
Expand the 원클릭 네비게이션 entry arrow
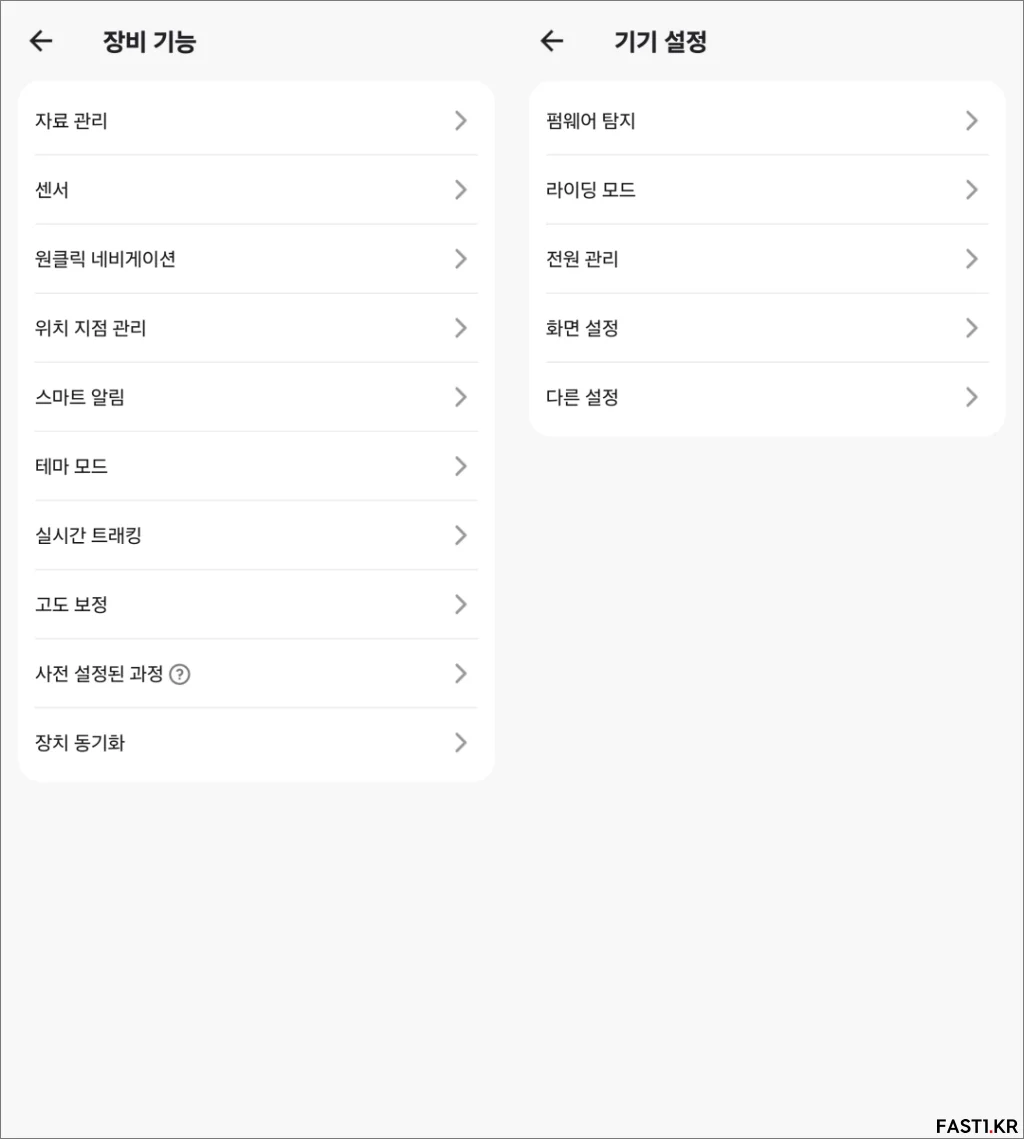460,259
